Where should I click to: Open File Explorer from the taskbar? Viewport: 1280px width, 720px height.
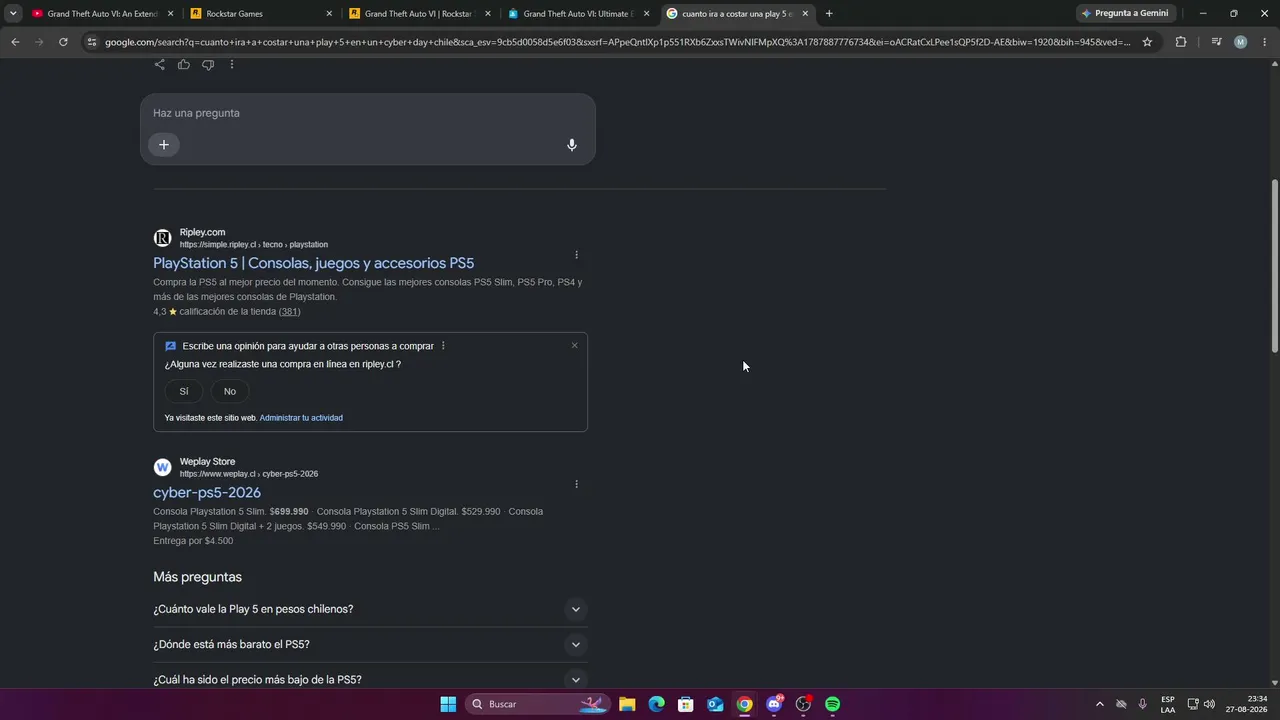coord(627,704)
